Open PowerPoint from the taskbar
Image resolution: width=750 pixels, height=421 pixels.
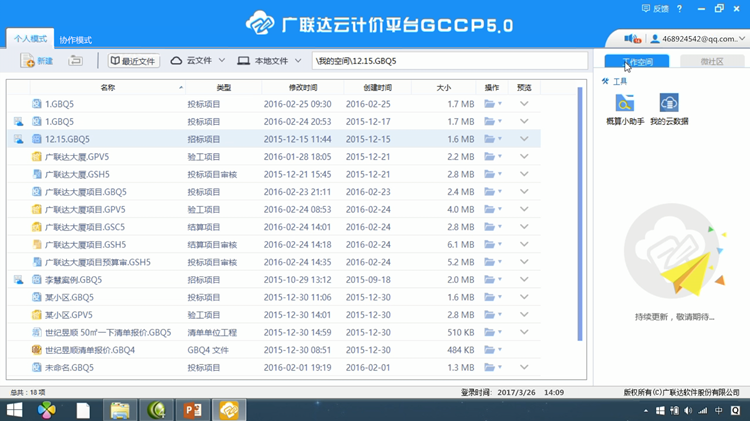(192, 410)
